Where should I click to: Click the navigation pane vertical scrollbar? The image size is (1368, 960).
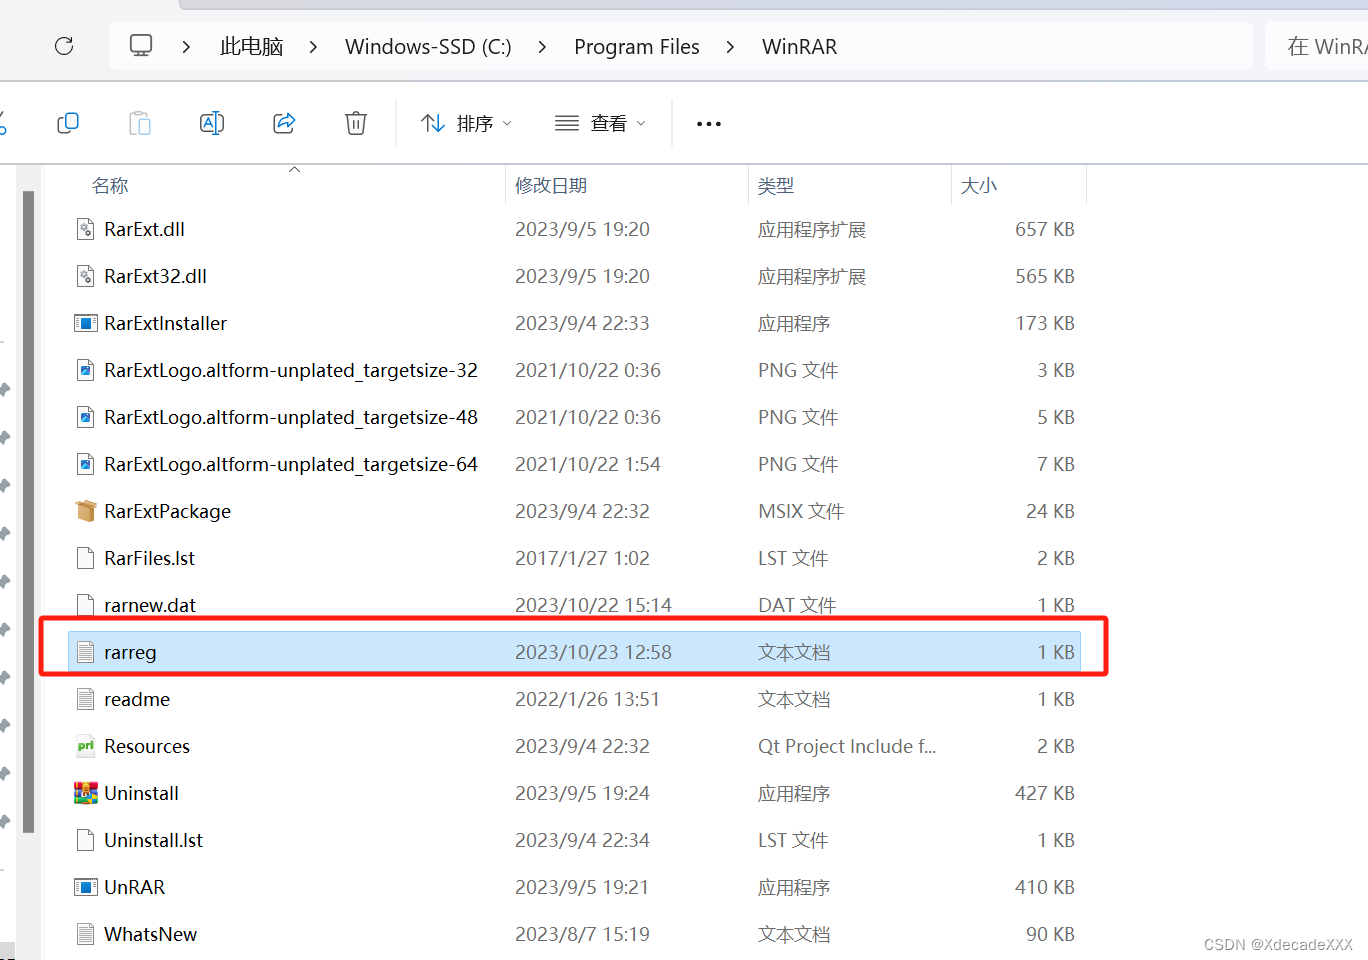click(x=29, y=510)
